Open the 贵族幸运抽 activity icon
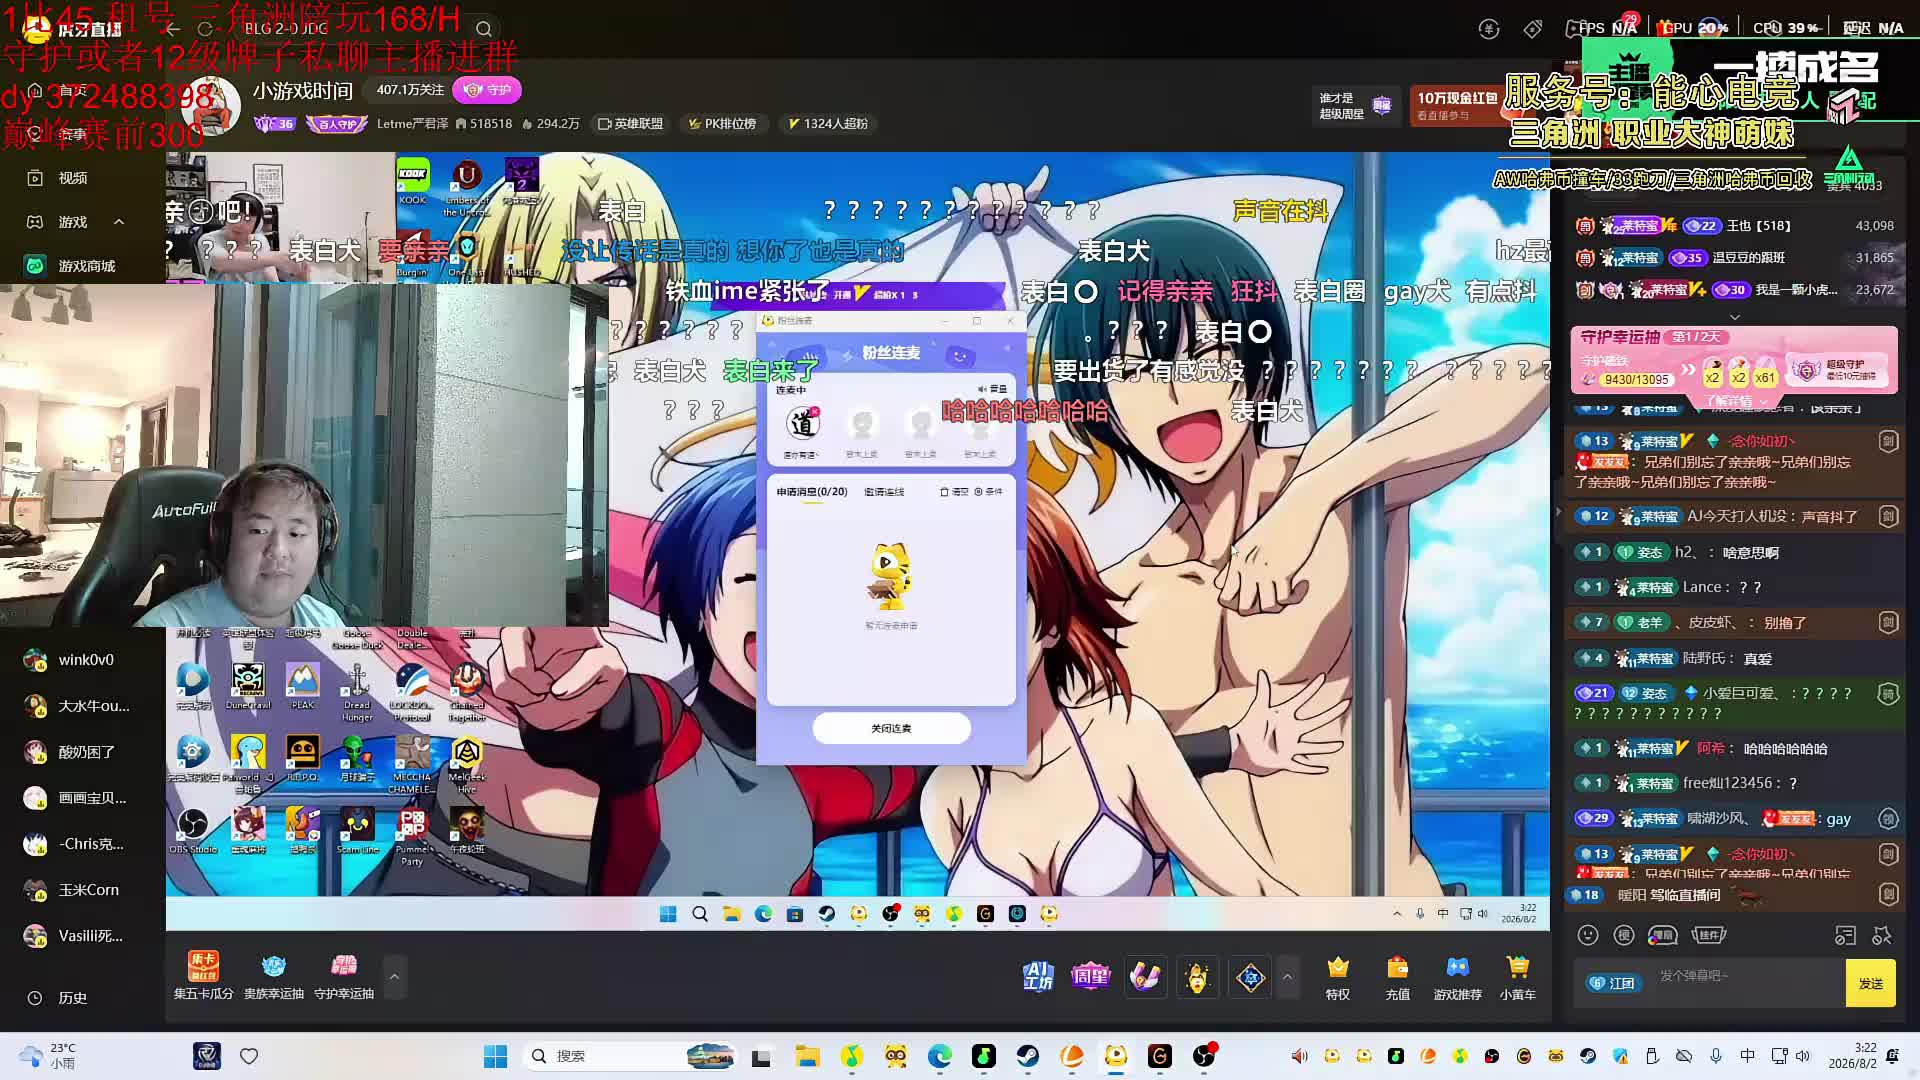The height and width of the screenshot is (1080, 1920). pos(274,976)
